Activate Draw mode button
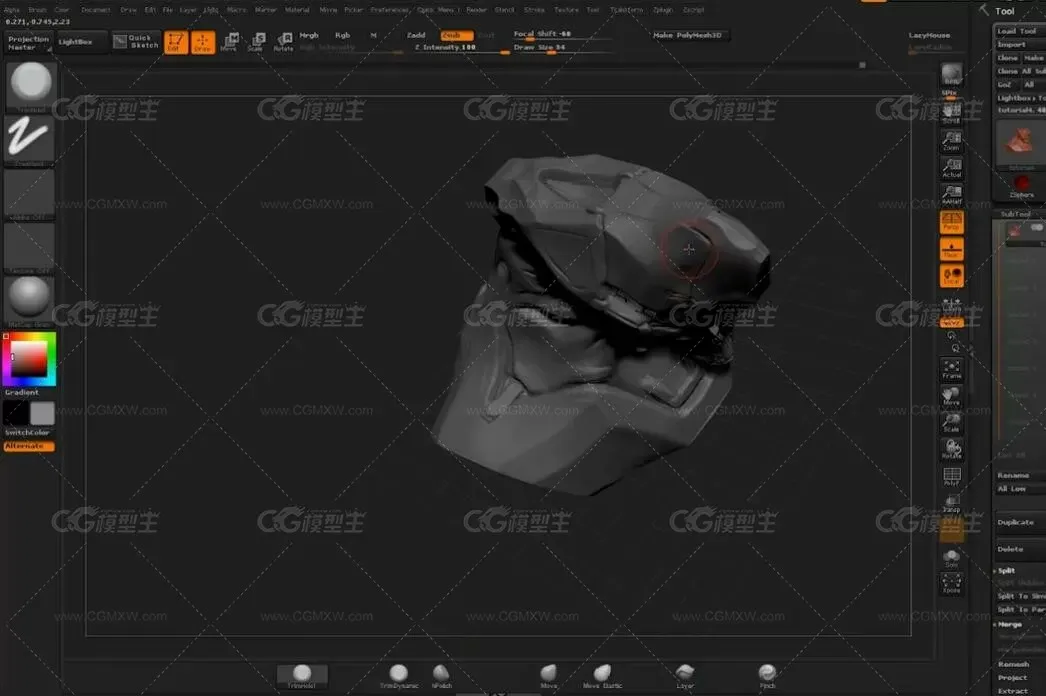Image resolution: width=1046 pixels, height=696 pixels. point(203,42)
